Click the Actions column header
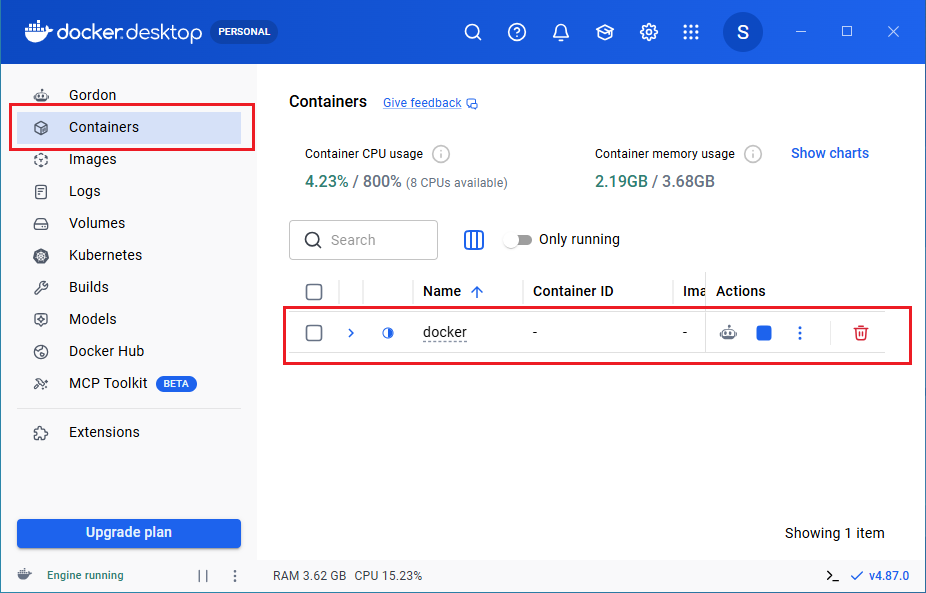Screen dimensions: 926x593 coord(741,291)
